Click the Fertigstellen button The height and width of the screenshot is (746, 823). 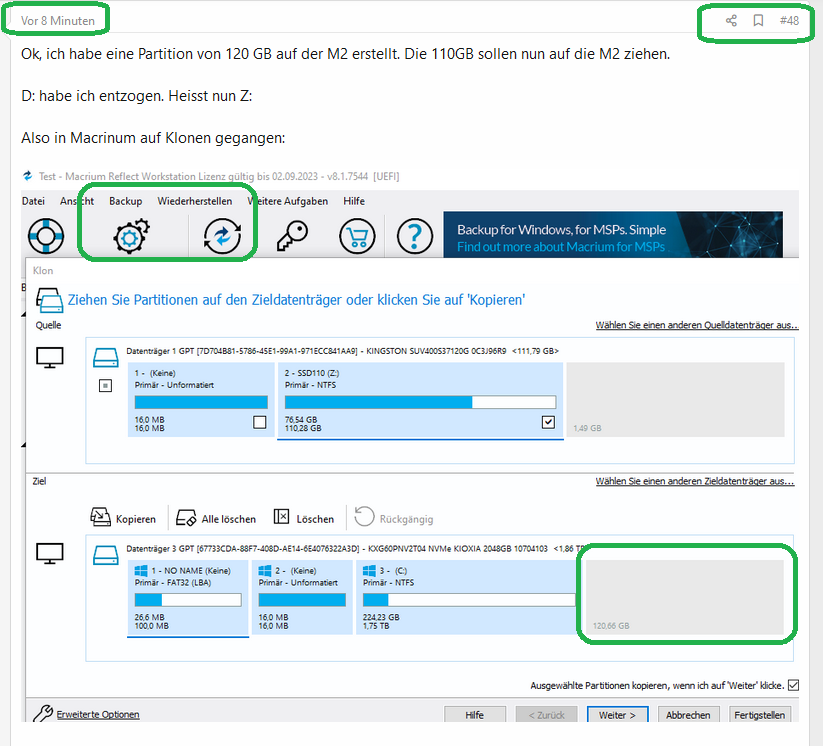point(759,715)
